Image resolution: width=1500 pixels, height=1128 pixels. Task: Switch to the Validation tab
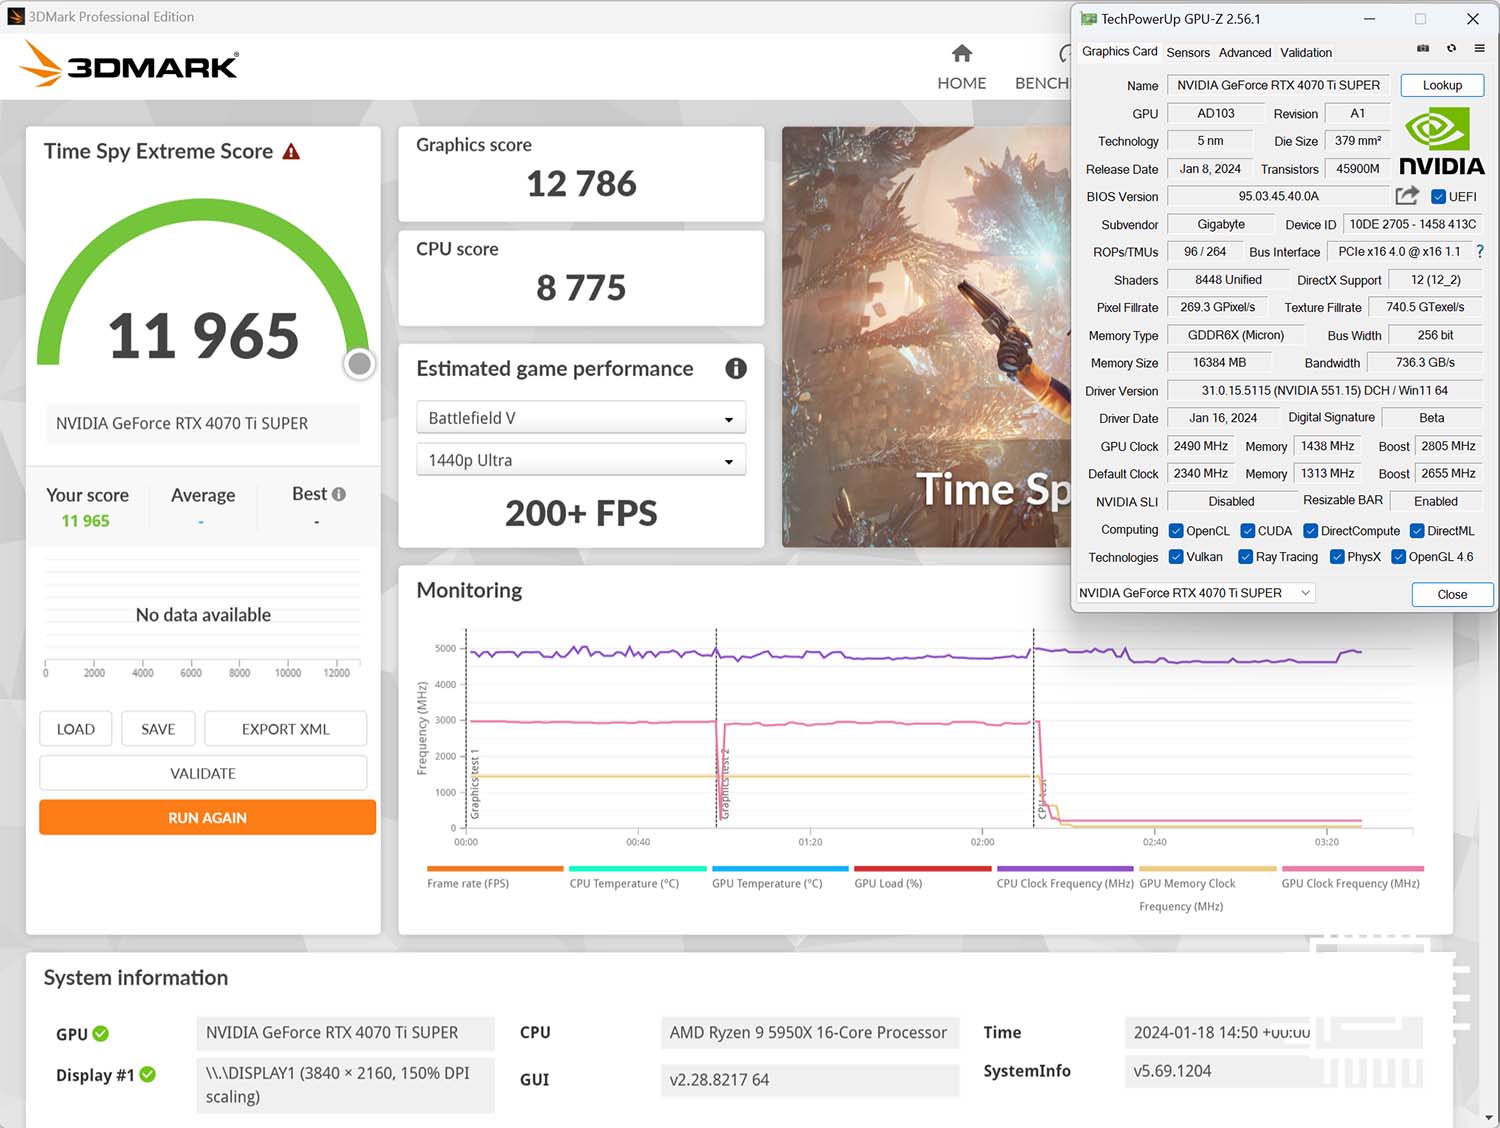1306,53
